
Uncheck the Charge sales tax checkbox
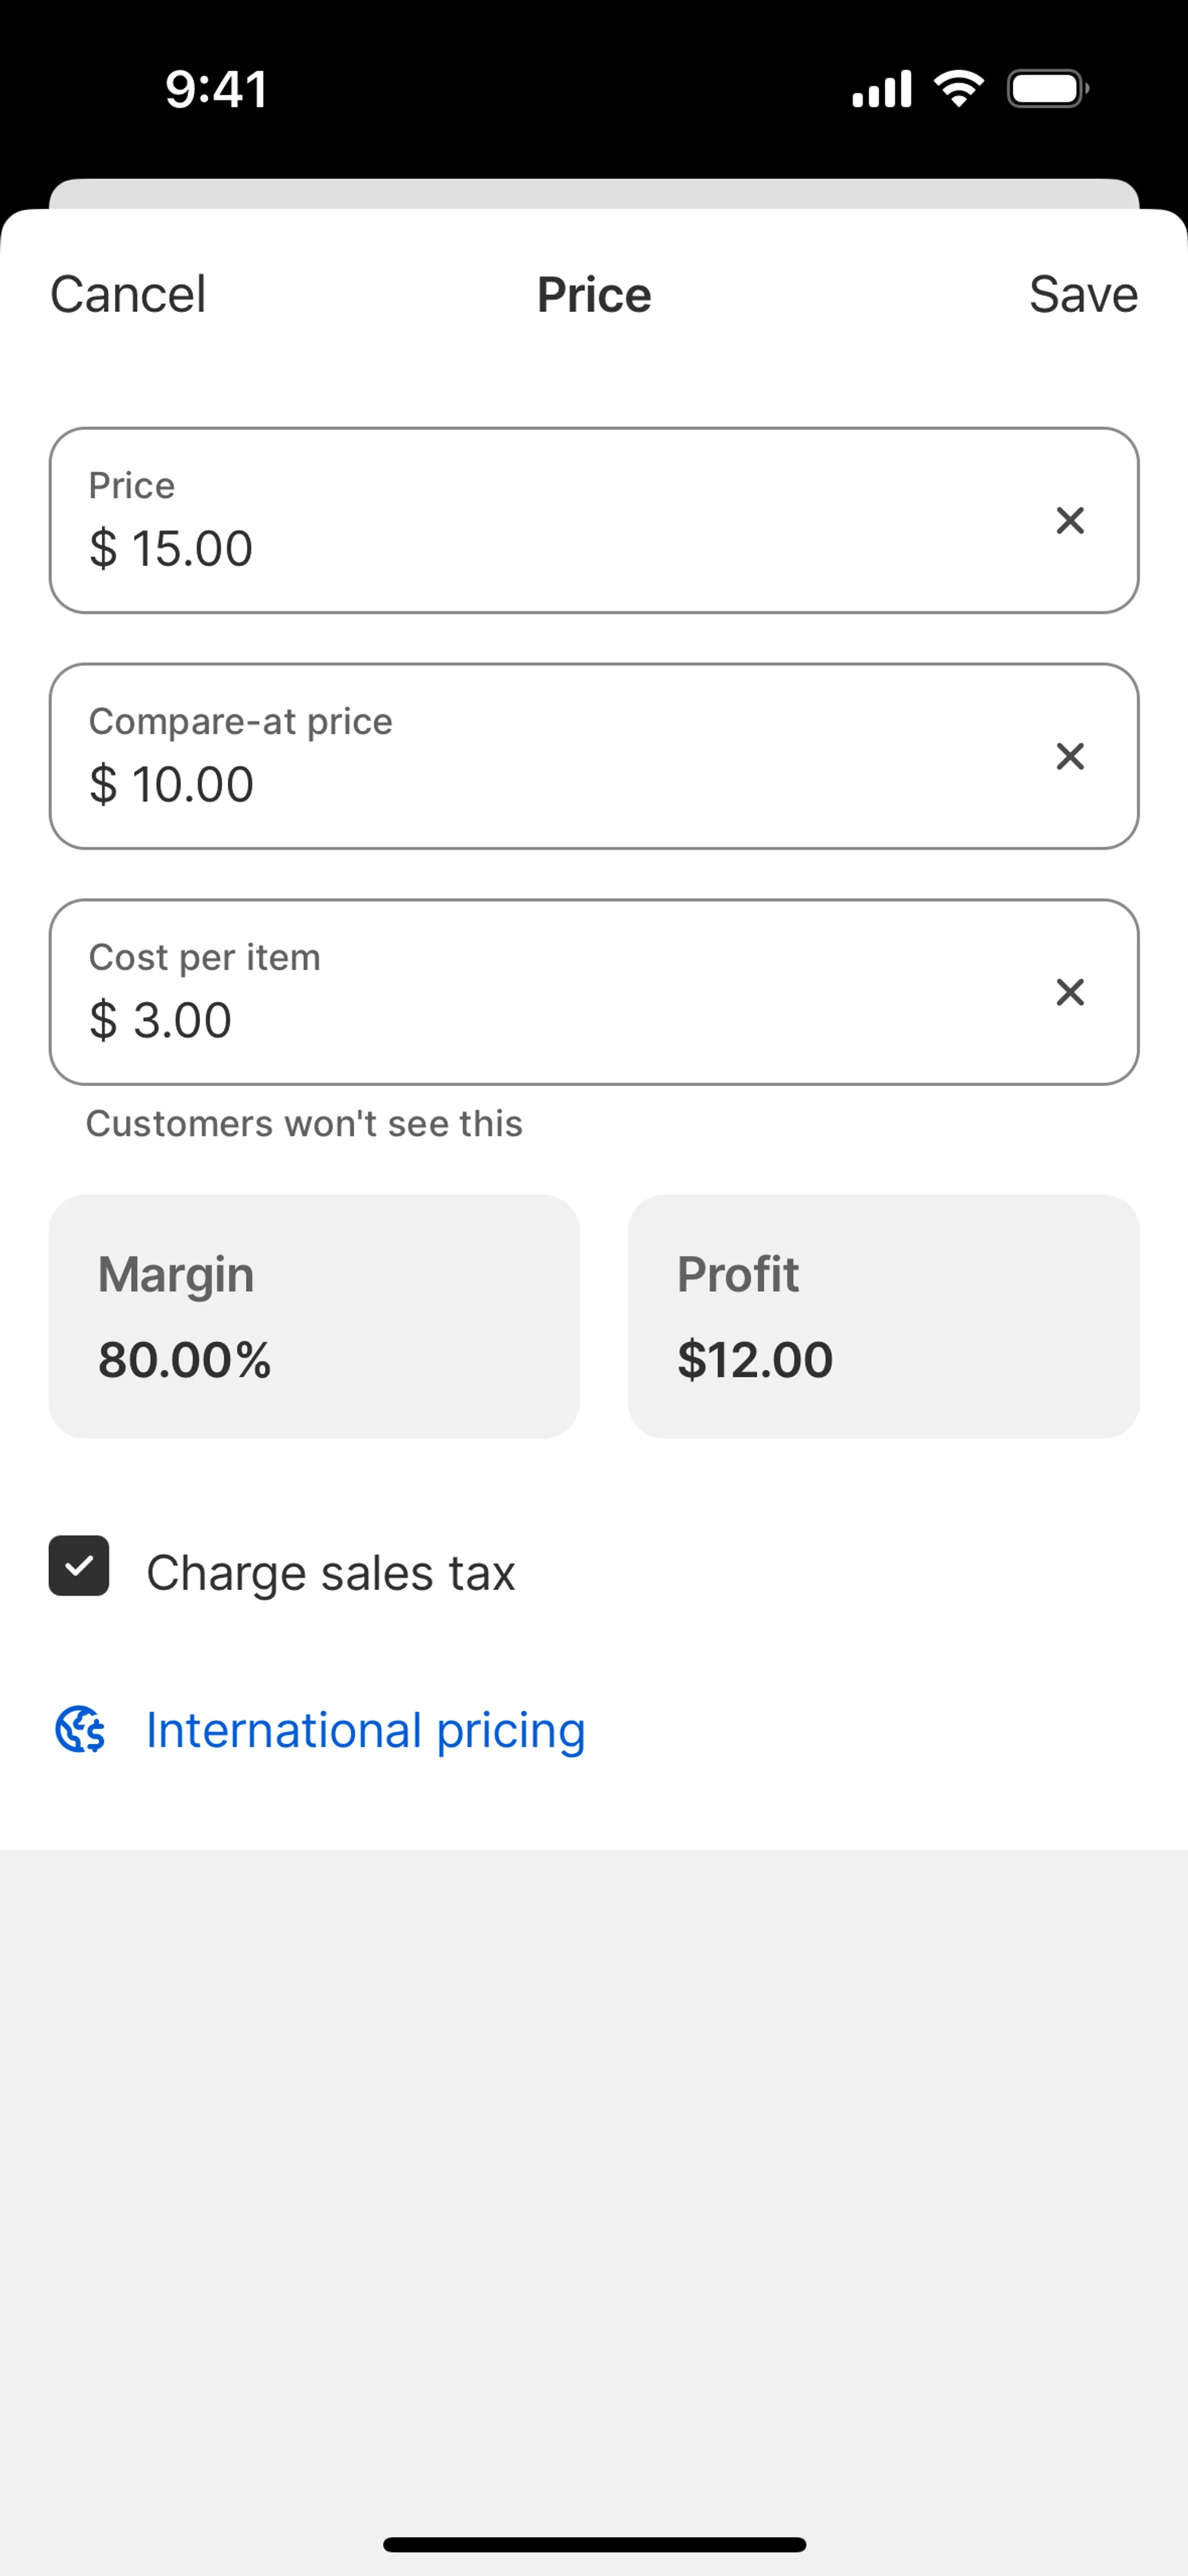pyautogui.click(x=79, y=1566)
